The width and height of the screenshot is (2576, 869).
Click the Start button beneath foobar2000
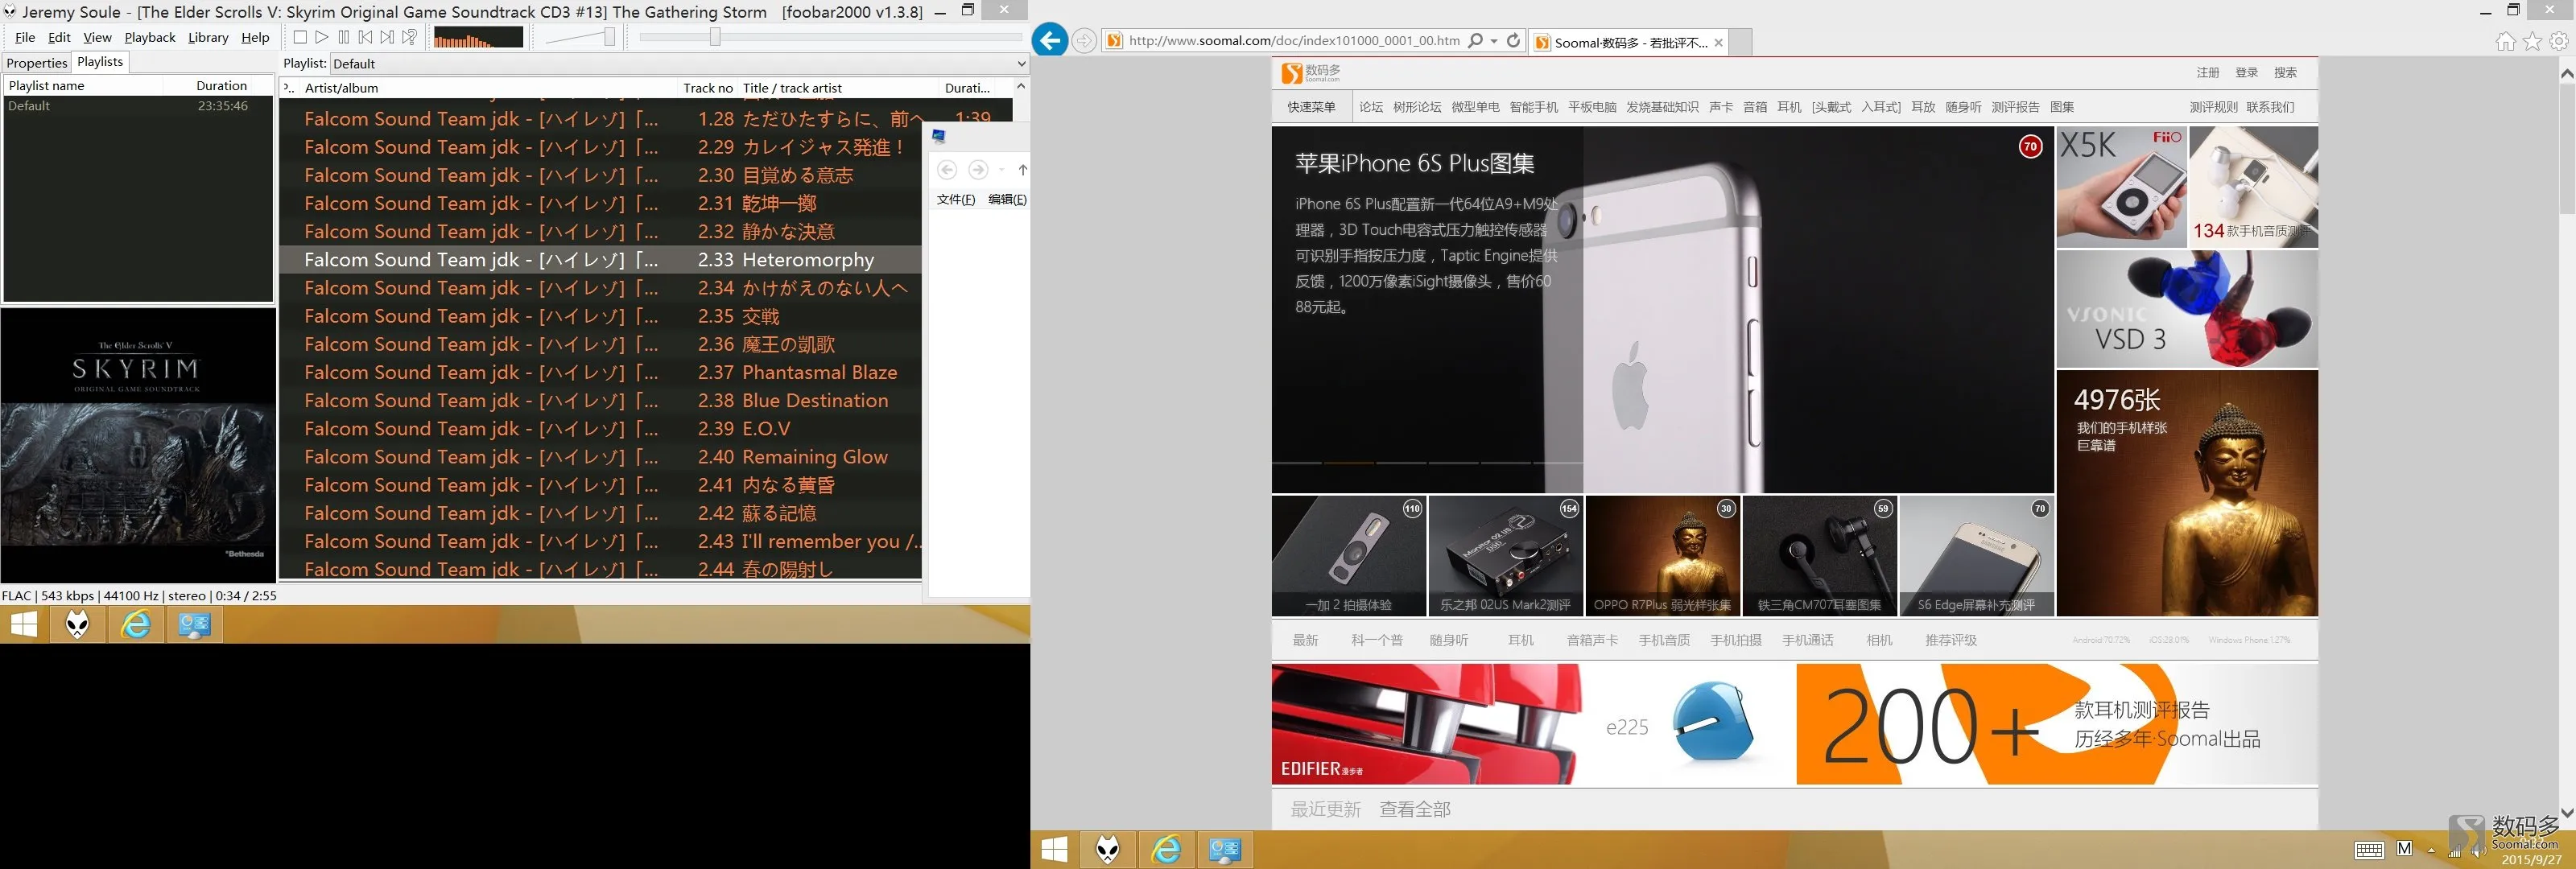pyautogui.click(x=24, y=625)
